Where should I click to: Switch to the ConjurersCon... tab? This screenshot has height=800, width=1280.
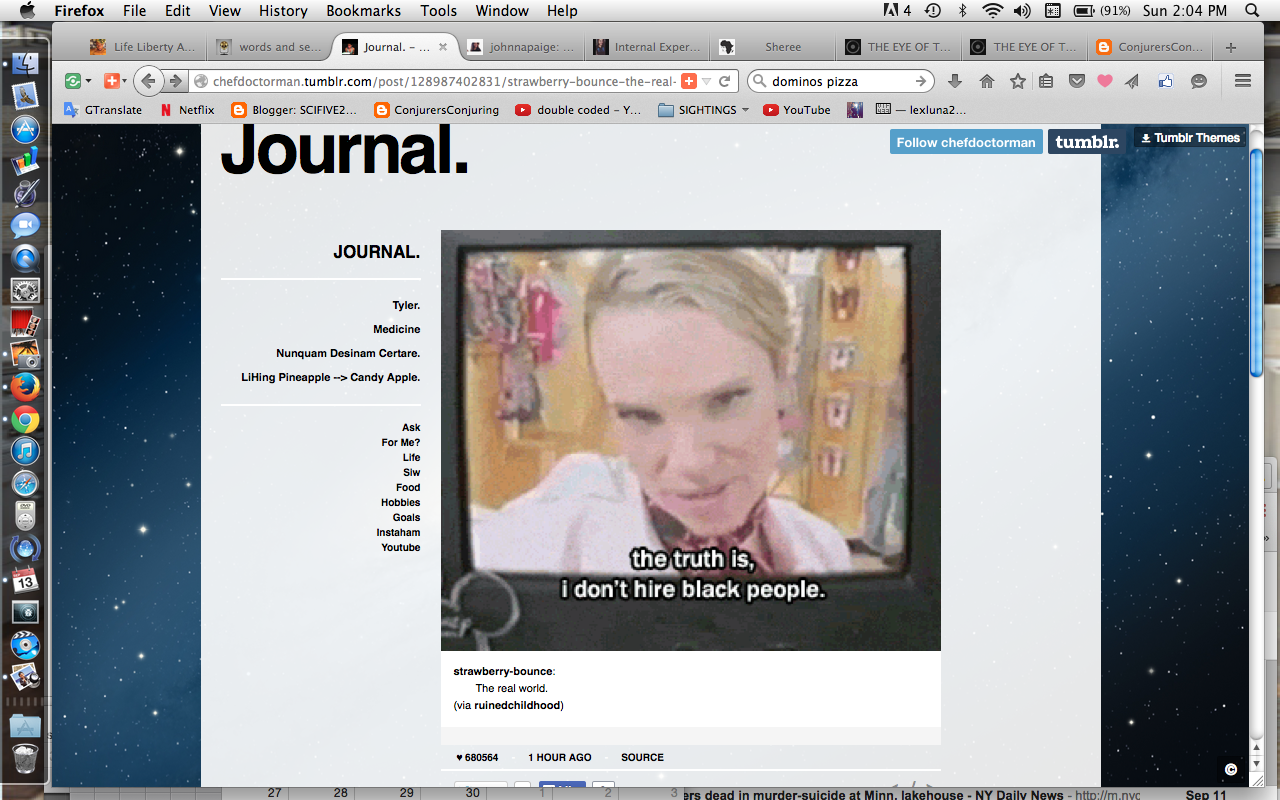[1150, 47]
